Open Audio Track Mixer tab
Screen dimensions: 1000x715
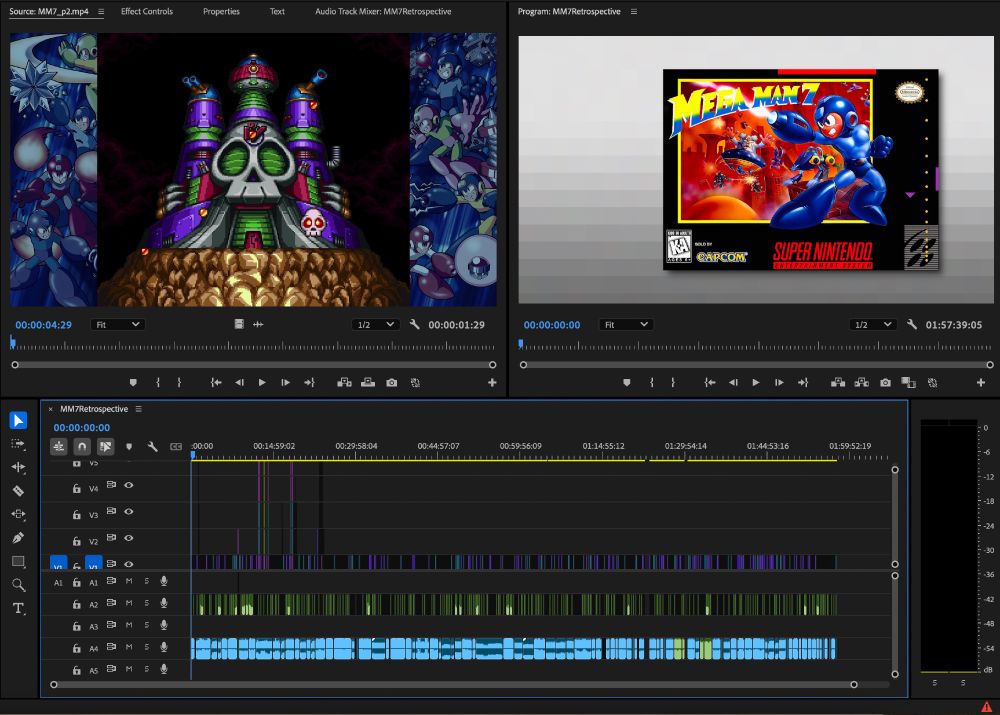tap(383, 11)
